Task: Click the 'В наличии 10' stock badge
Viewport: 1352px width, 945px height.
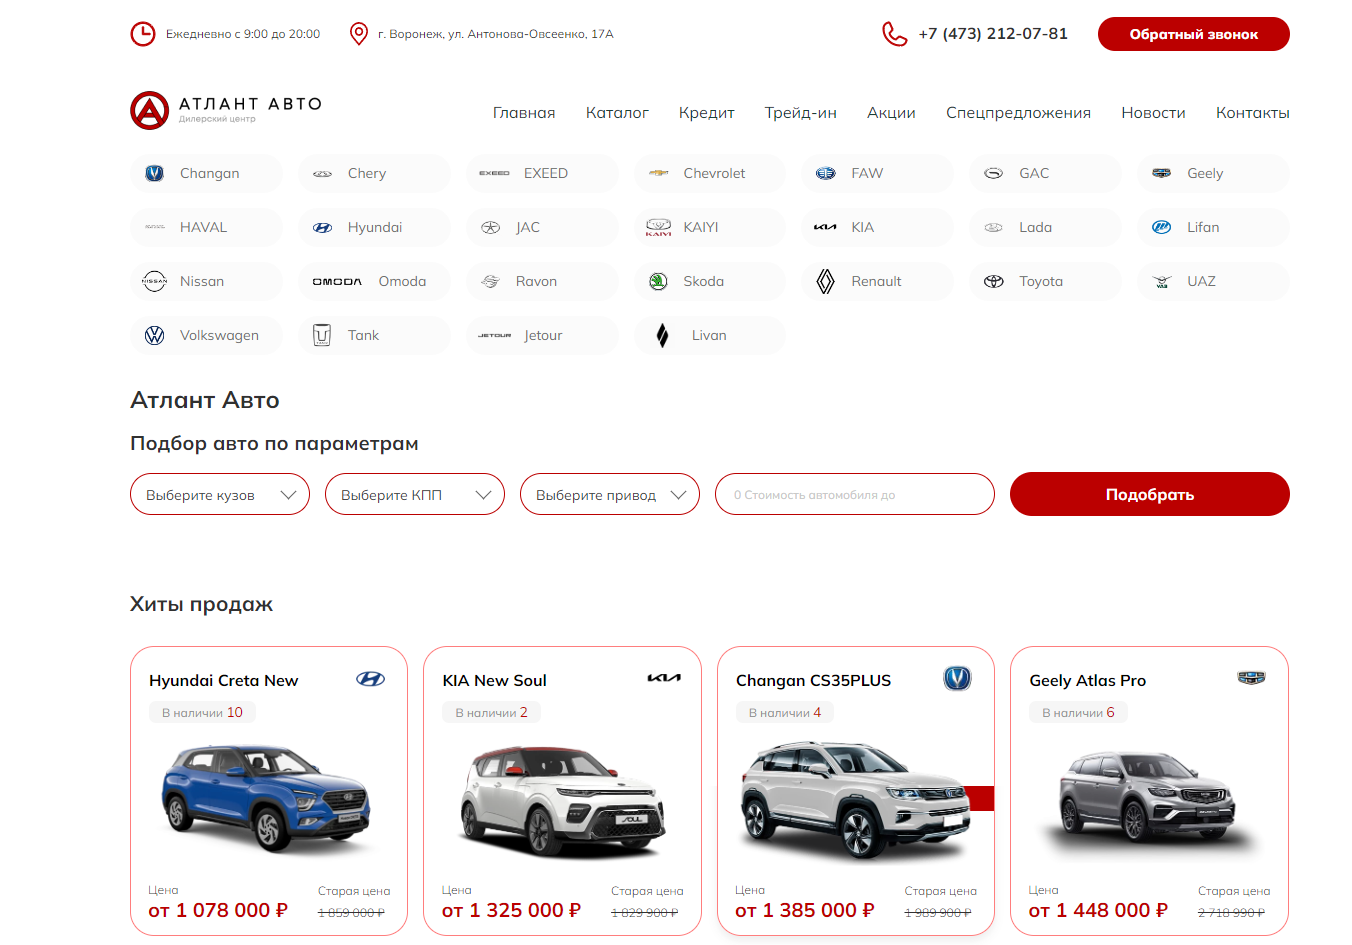Action: point(202,712)
